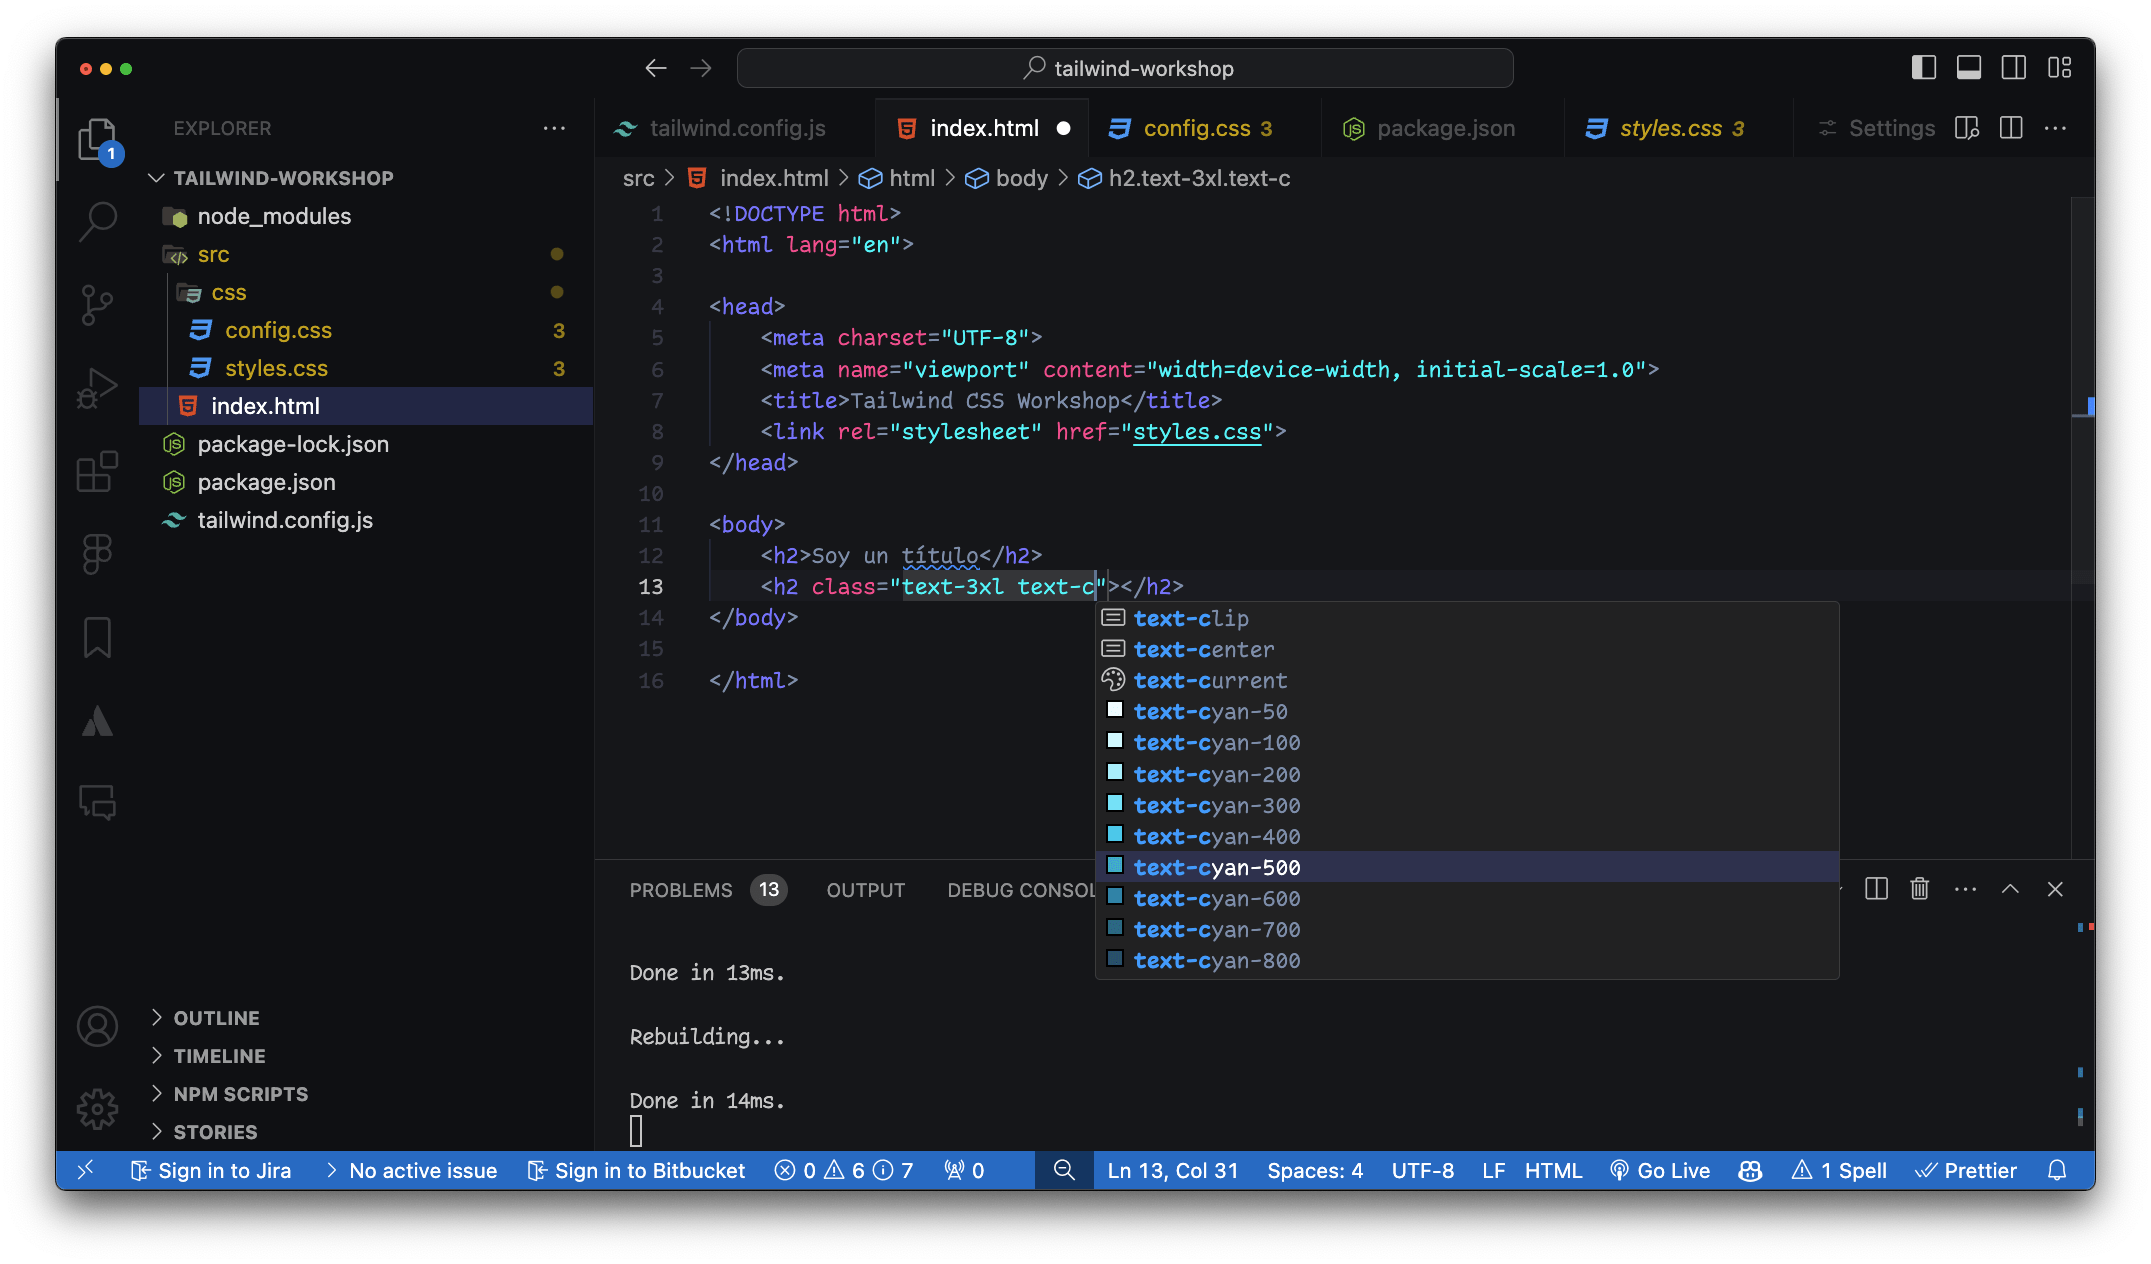Click the notifications bell in status bar

pyautogui.click(x=2057, y=1170)
